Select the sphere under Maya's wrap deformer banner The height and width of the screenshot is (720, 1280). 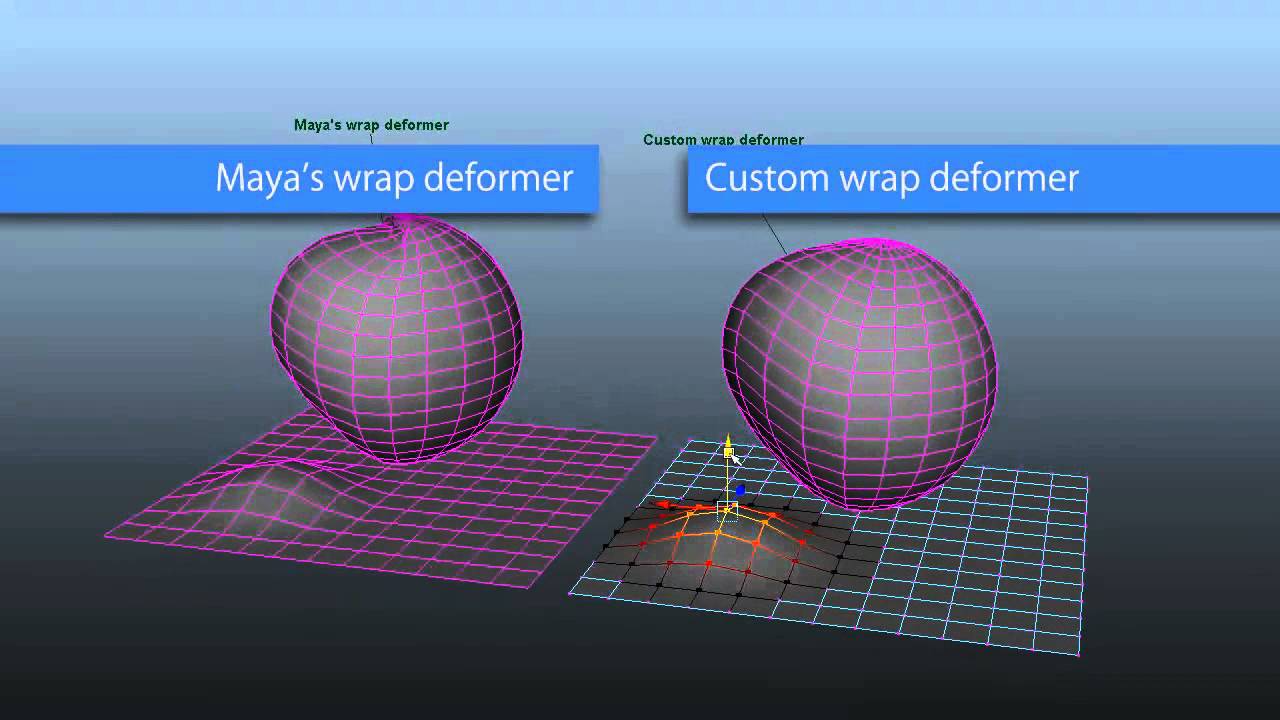click(x=397, y=338)
